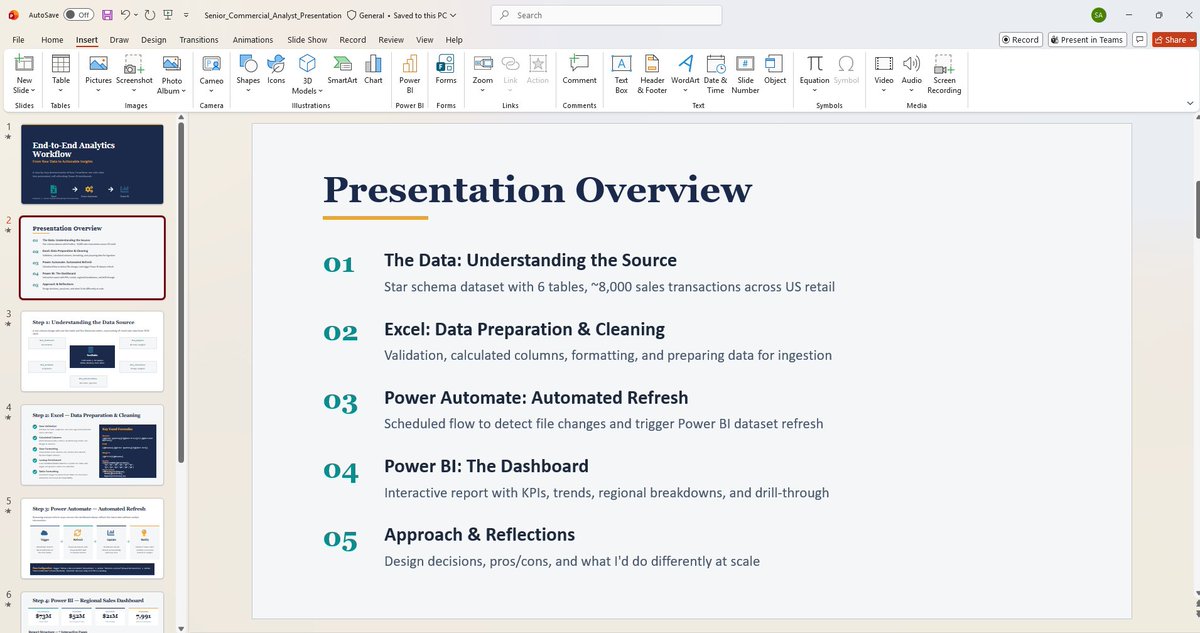Switch to the Design tab
This screenshot has height=633, width=1200.
[154, 40]
